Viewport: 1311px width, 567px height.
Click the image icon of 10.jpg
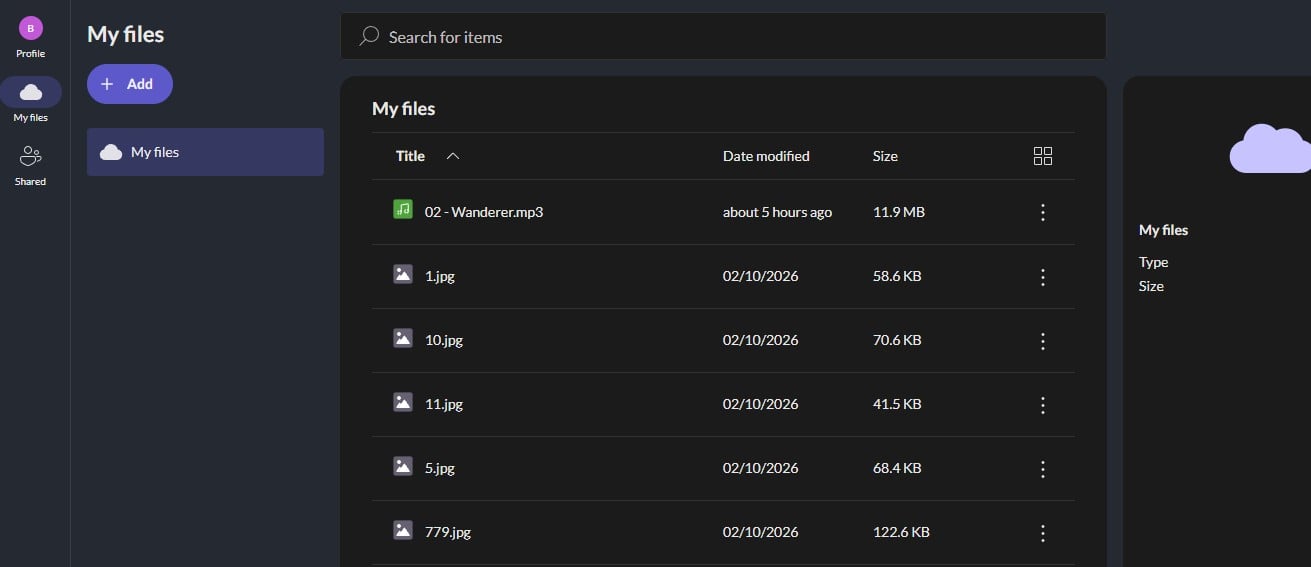(403, 338)
